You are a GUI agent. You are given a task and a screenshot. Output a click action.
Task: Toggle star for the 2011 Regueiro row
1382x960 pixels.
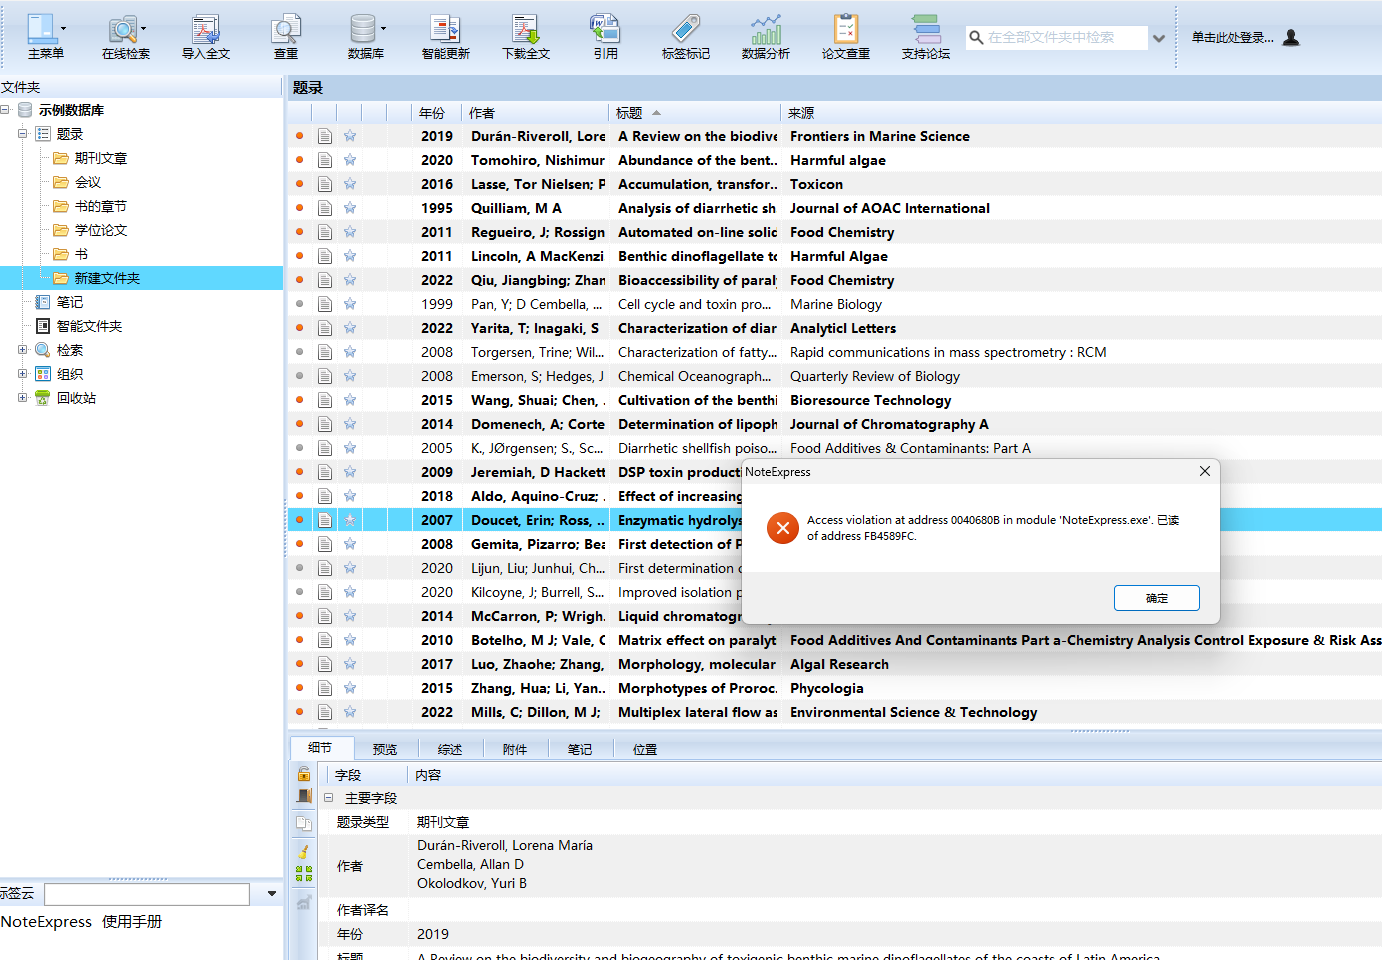click(x=350, y=232)
